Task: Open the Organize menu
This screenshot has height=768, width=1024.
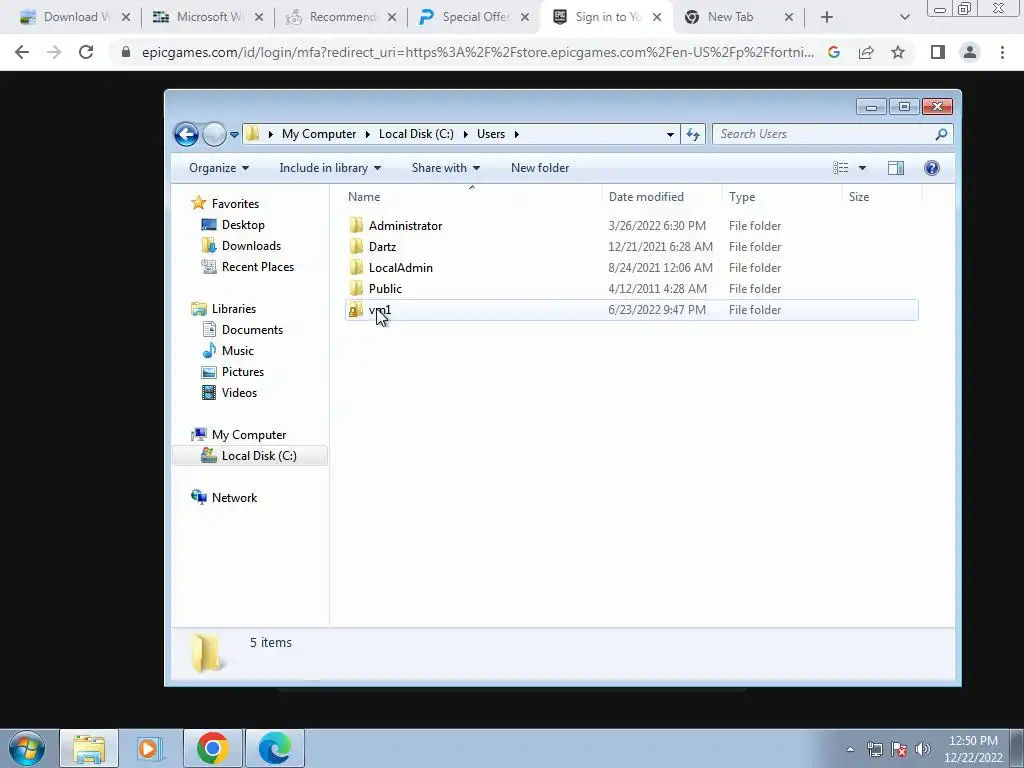Action: click(x=219, y=168)
